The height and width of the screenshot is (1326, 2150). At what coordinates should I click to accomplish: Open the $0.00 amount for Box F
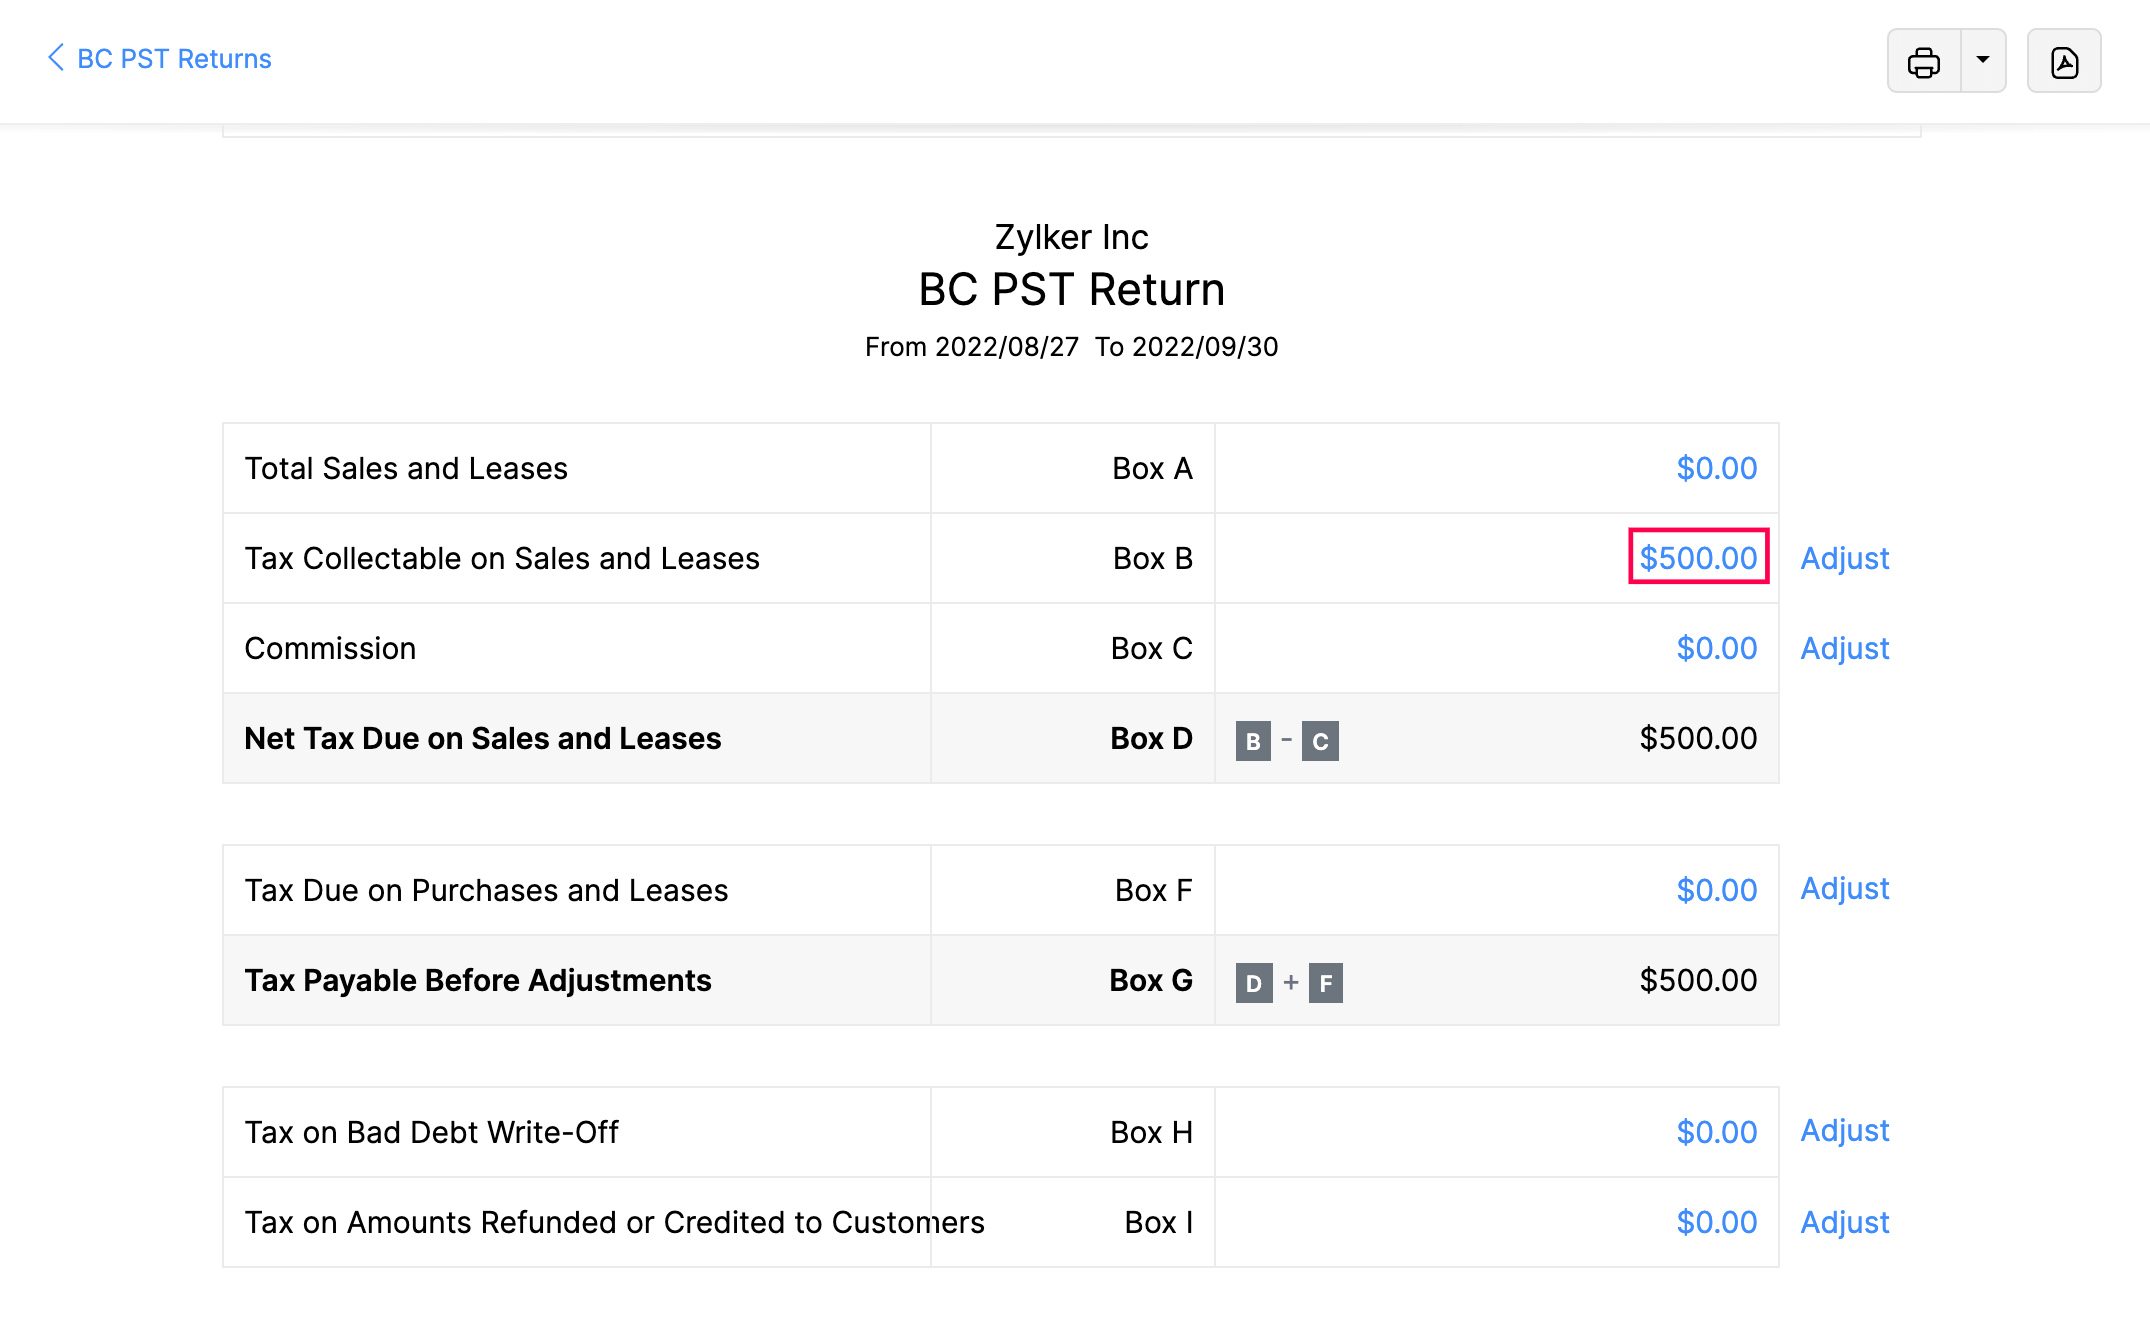pyautogui.click(x=1716, y=888)
